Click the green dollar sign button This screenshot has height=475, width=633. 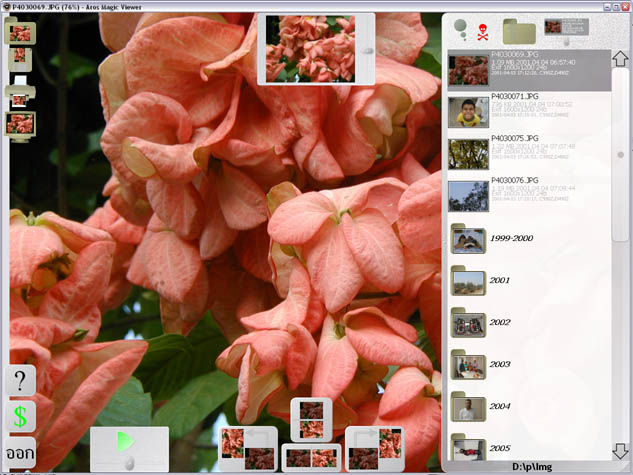tap(20, 416)
